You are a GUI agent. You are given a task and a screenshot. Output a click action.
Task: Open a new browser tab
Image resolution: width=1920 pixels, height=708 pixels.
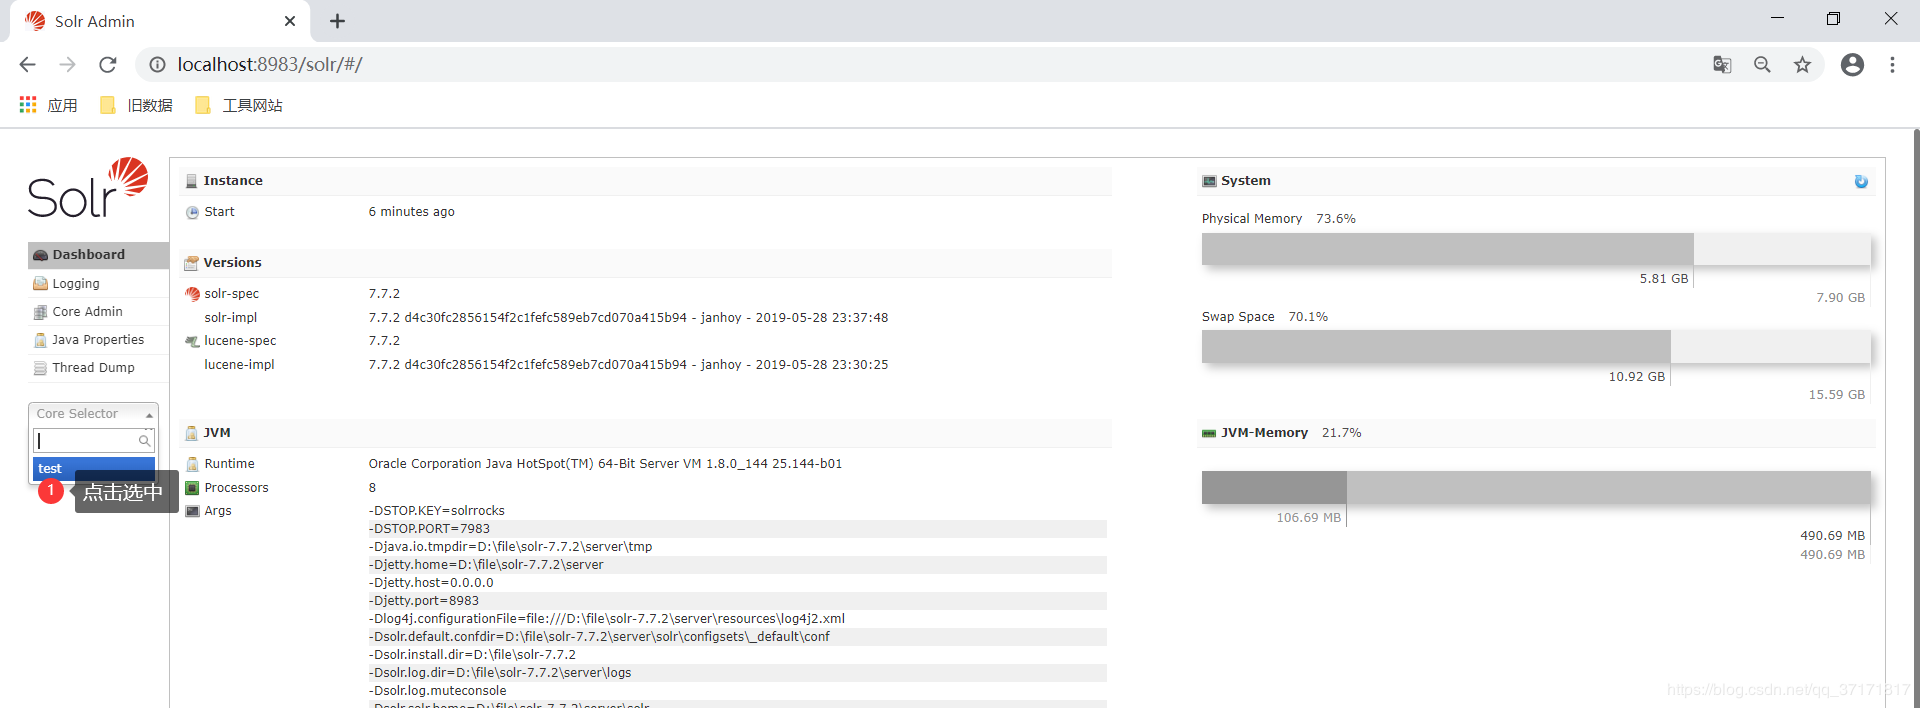point(337,21)
